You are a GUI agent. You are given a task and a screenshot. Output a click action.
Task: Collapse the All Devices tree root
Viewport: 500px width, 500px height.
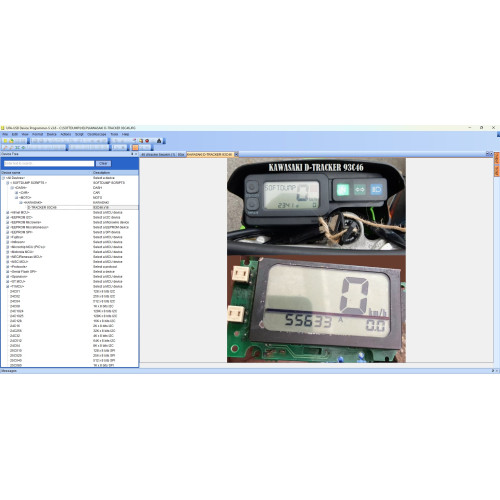click(4, 178)
